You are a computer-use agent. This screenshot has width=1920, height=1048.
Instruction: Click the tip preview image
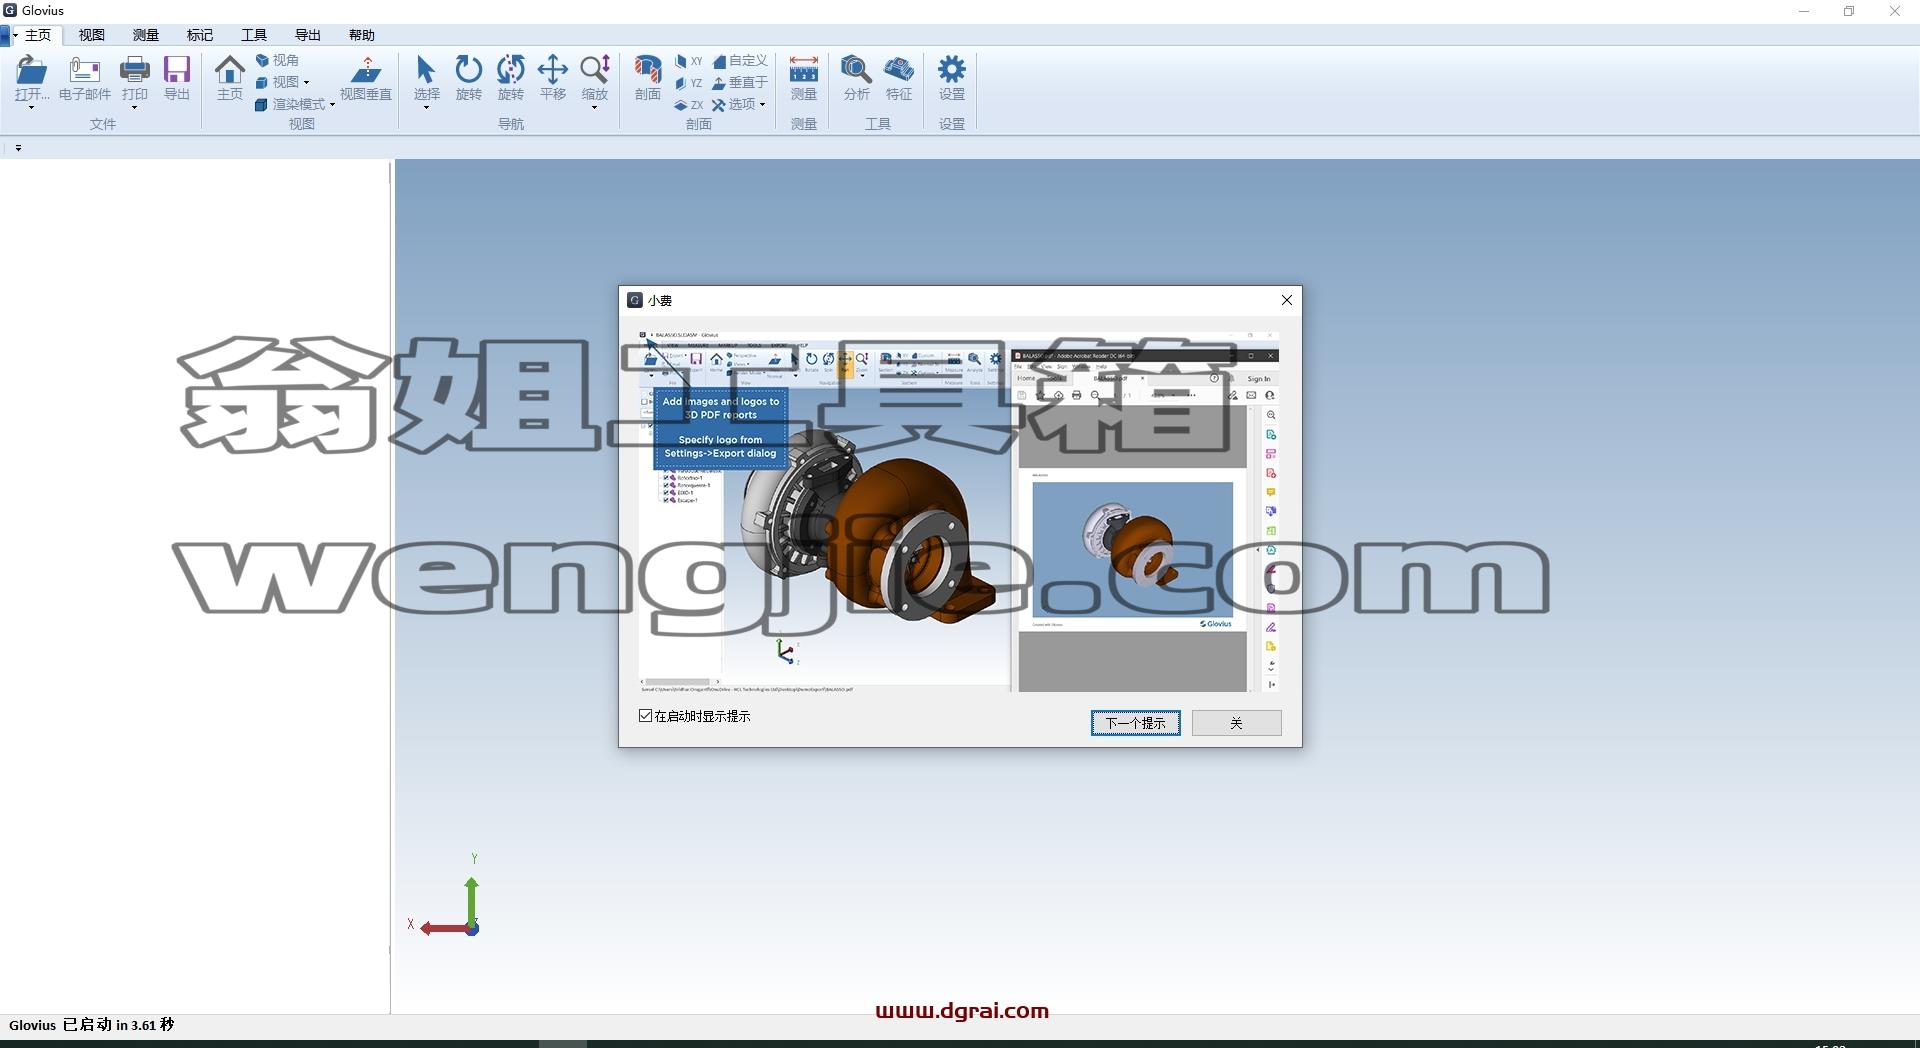[x=960, y=512]
